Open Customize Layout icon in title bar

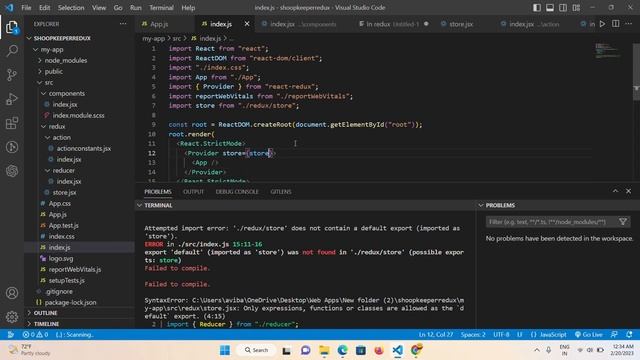(576, 8)
